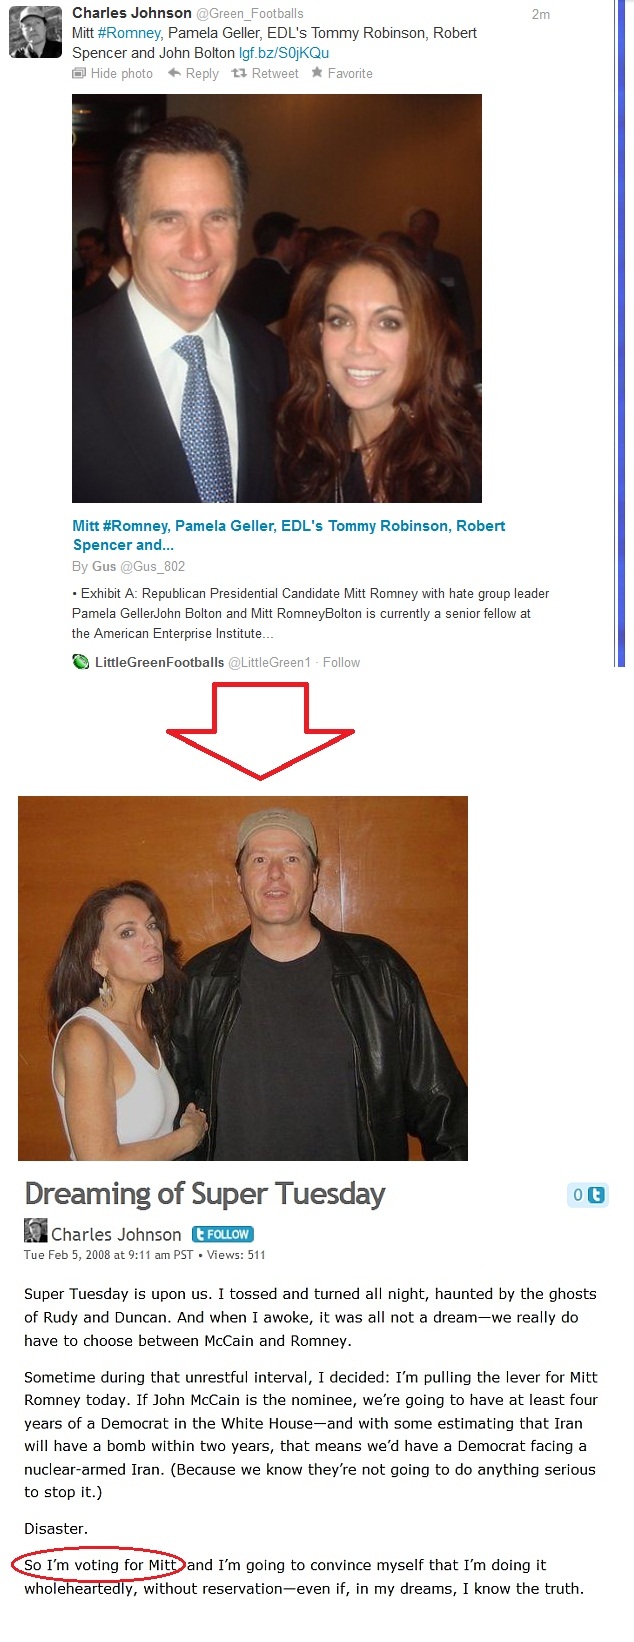
Task: Click the #Romney hashtag in the tweet
Action: (129, 33)
